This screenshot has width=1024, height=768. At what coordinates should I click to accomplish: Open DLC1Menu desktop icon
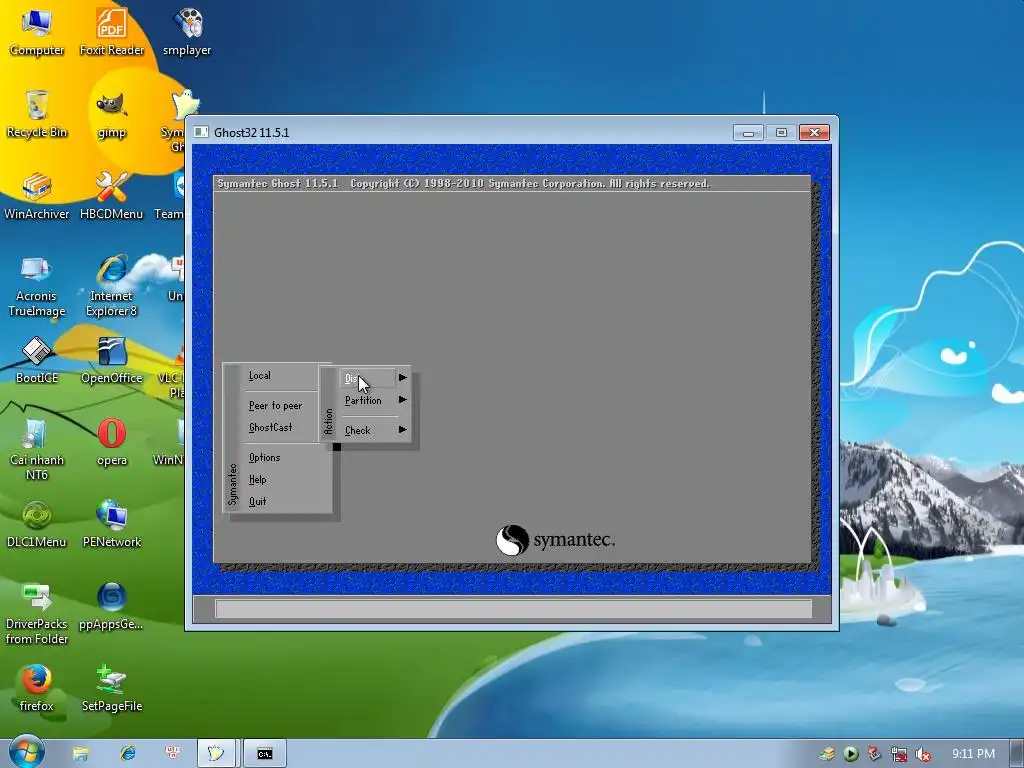(x=37, y=525)
